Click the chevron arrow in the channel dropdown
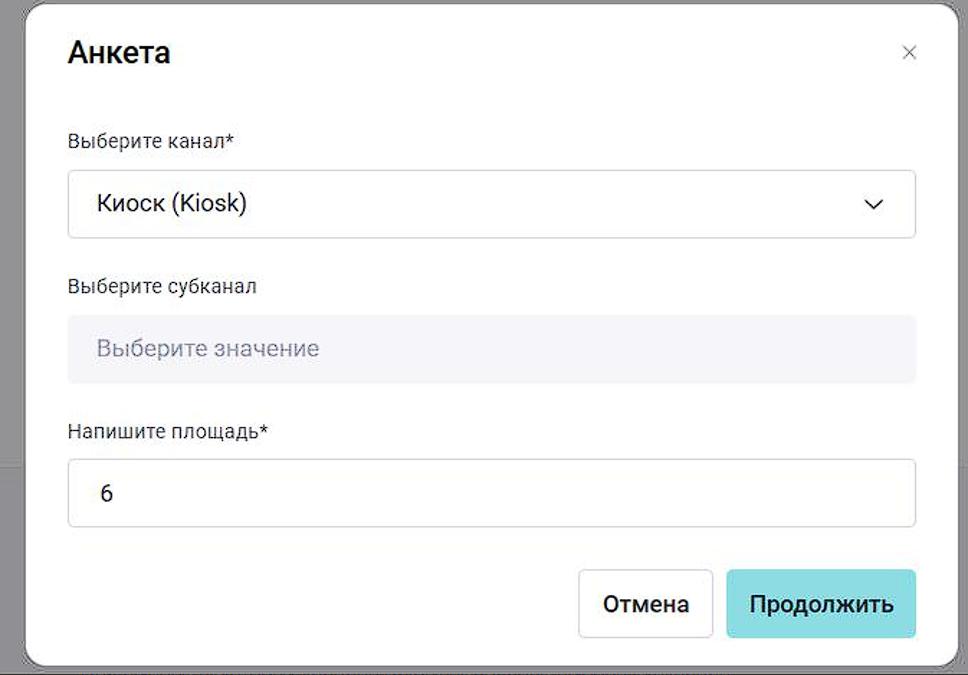This screenshot has width=968, height=675. pyautogui.click(x=873, y=204)
